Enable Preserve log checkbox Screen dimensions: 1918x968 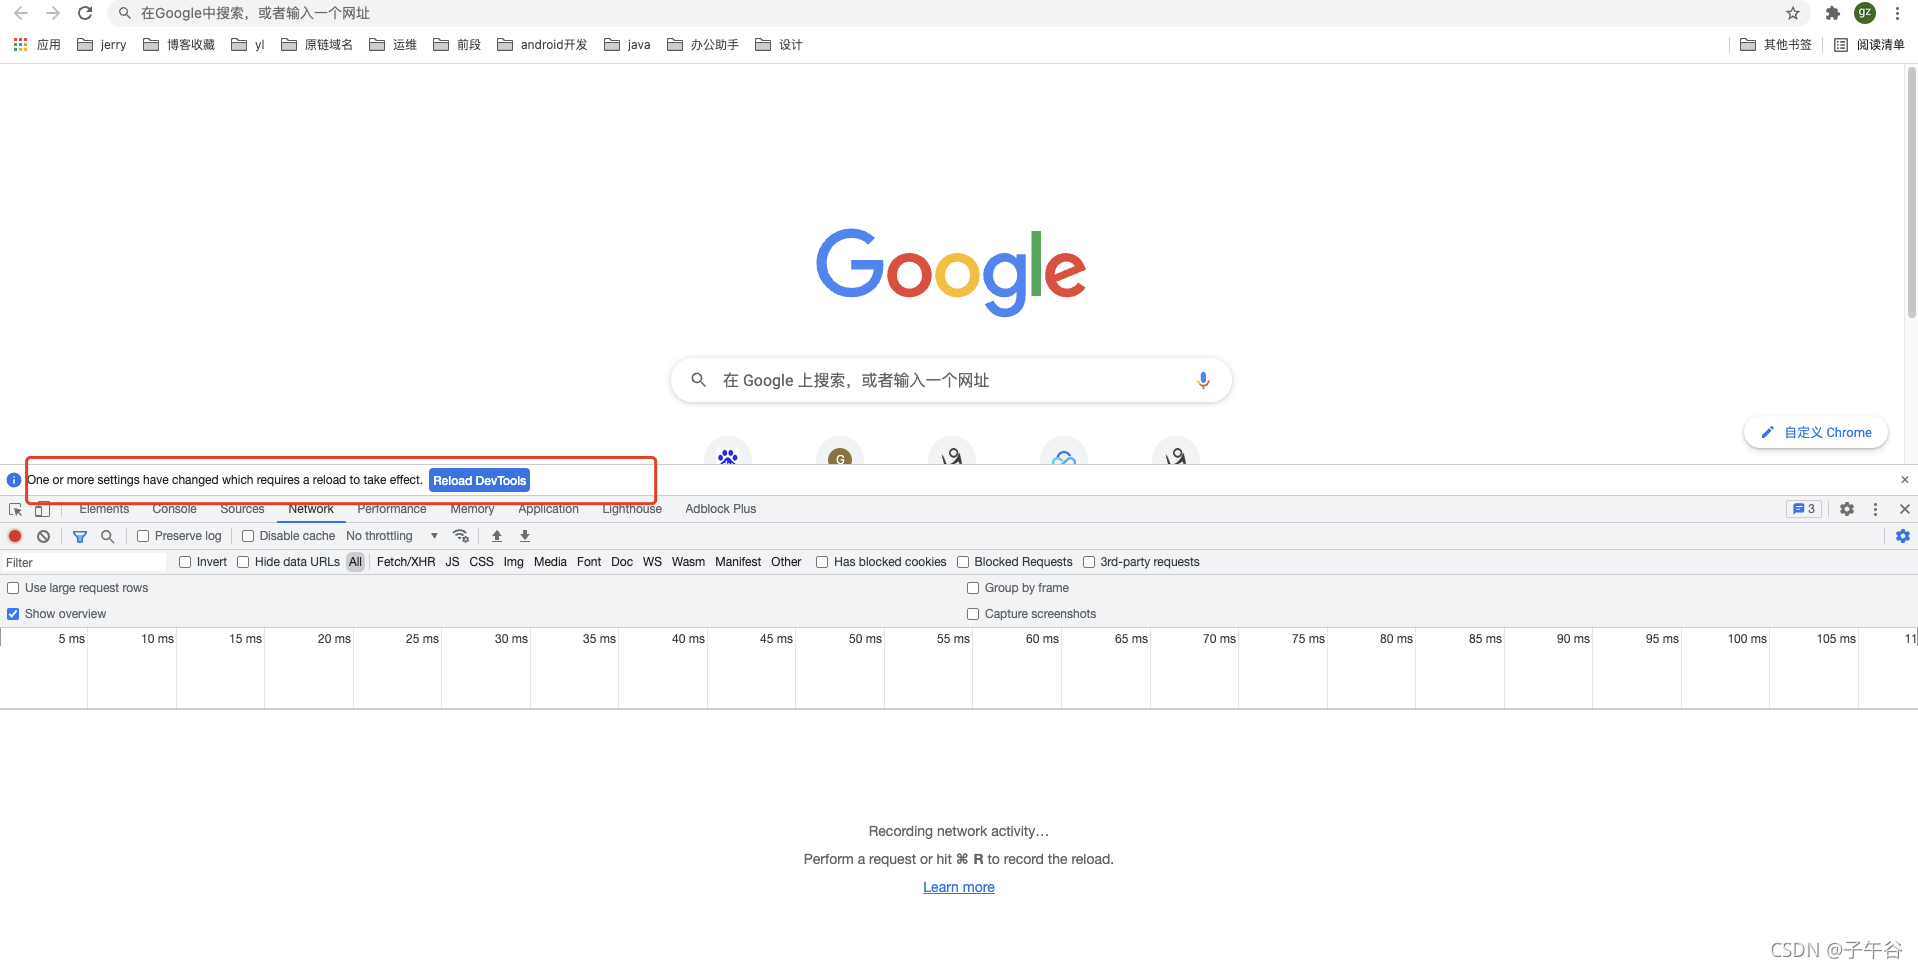click(x=143, y=536)
